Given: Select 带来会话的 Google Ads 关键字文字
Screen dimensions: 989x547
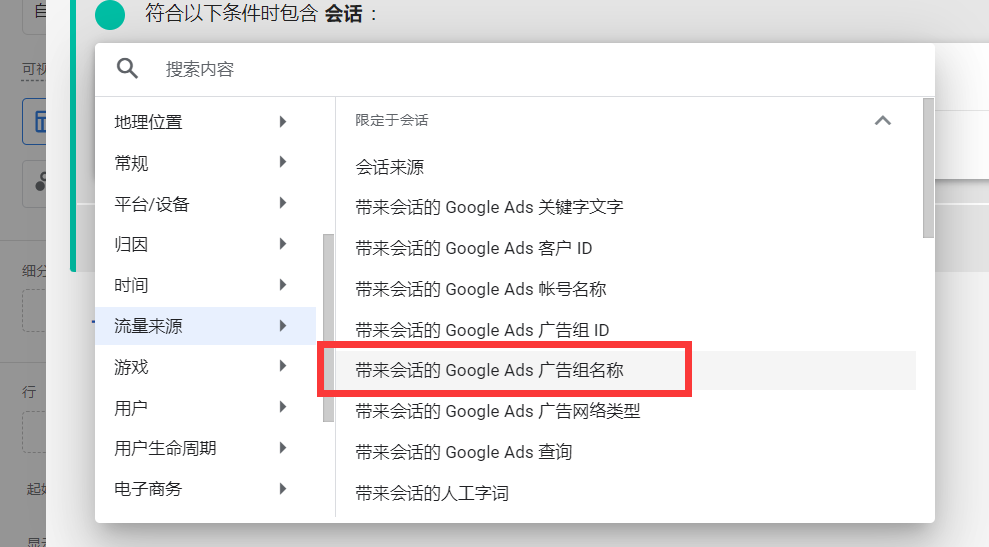Looking at the screenshot, I should (626, 207).
